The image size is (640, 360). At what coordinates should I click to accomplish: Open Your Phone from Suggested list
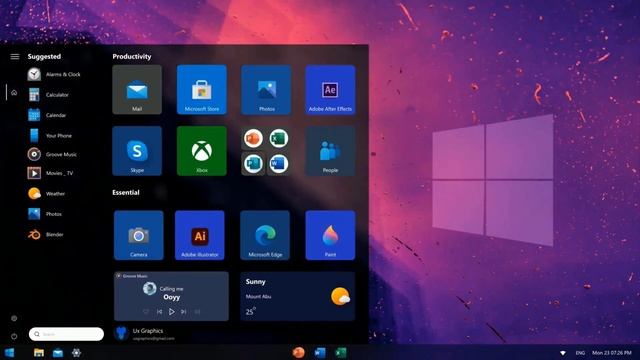point(50,136)
